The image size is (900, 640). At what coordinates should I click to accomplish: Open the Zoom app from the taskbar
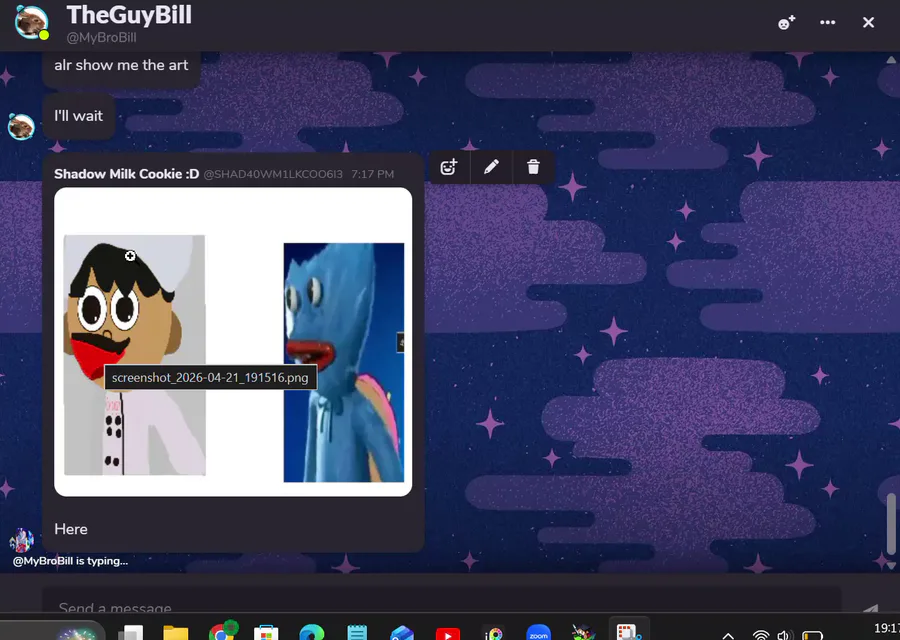538,633
